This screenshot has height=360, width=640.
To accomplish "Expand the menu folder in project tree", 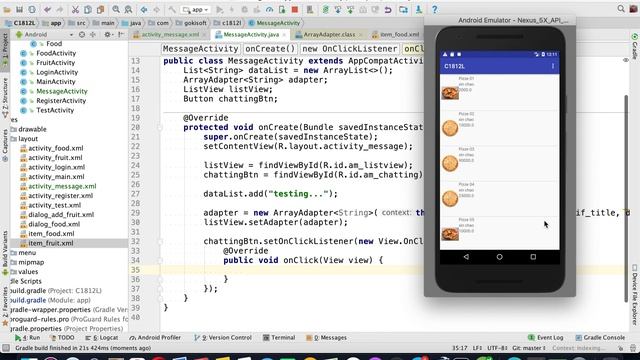I will (27, 253).
